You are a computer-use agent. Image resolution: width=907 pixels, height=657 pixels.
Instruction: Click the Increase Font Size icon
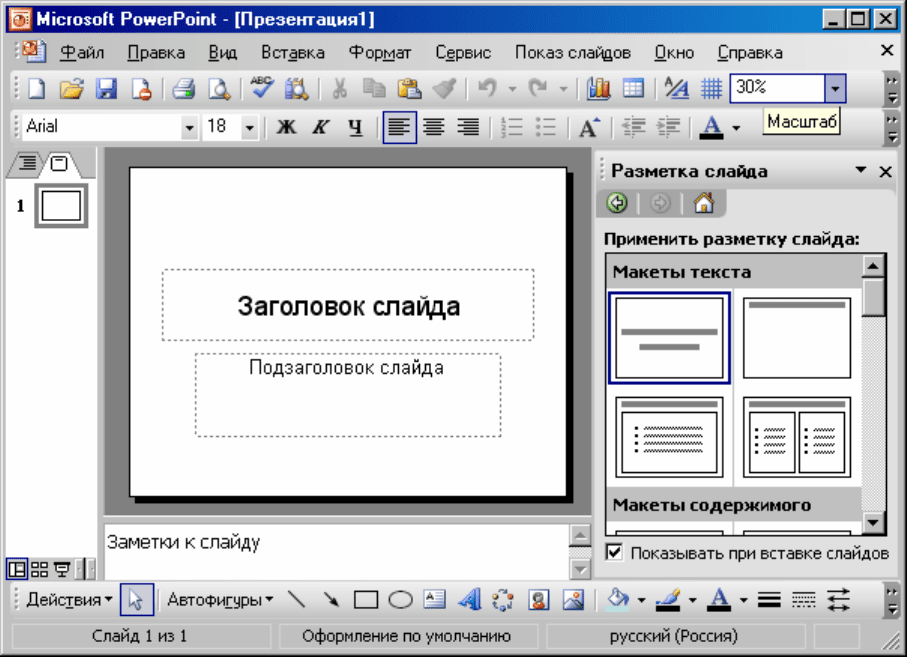[589, 127]
